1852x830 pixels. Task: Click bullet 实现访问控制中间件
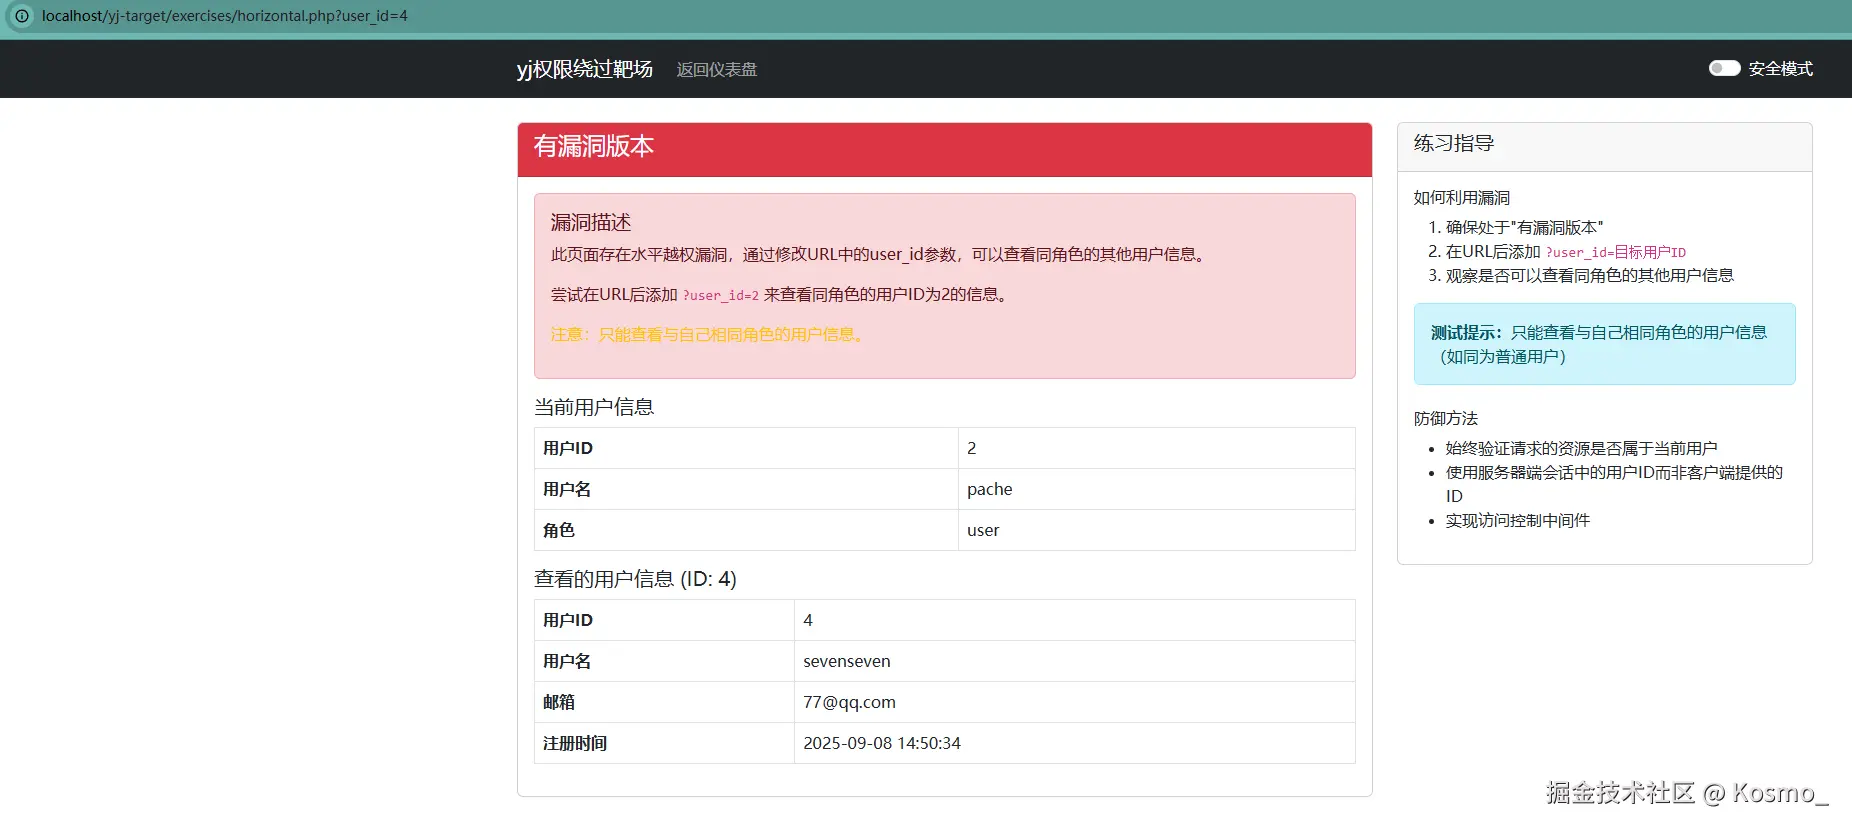click(x=1517, y=520)
